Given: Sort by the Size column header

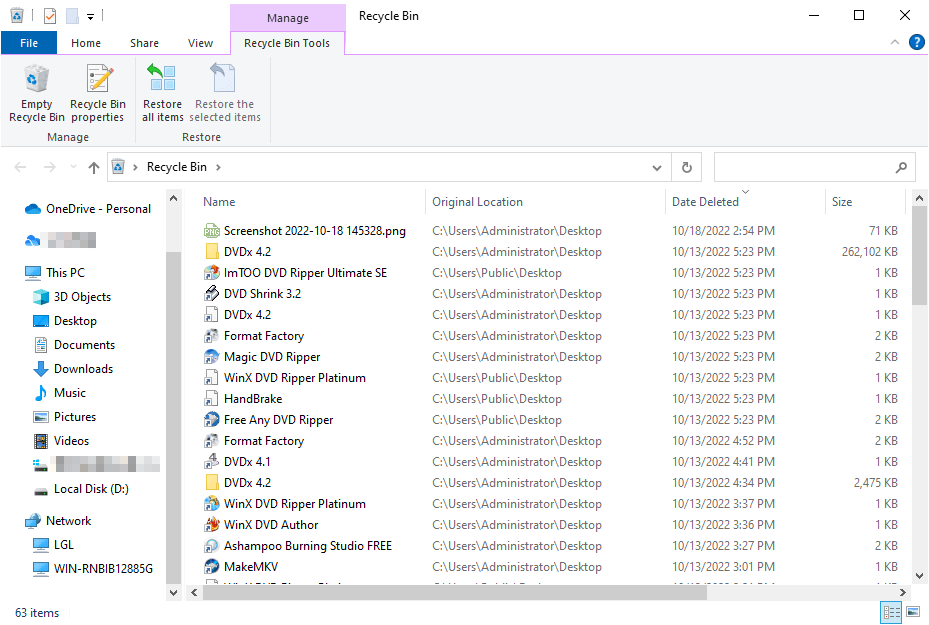Looking at the screenshot, I should click(x=842, y=202).
